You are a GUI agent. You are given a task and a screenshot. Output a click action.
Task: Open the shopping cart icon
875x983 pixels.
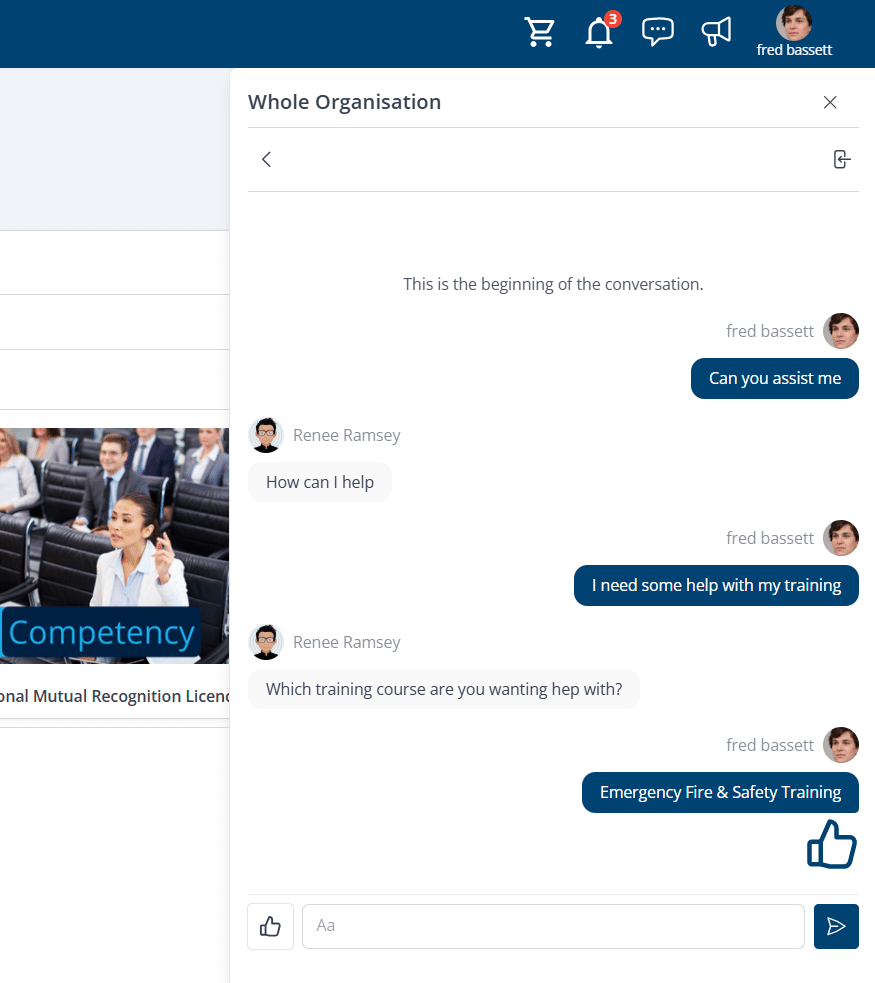540,32
